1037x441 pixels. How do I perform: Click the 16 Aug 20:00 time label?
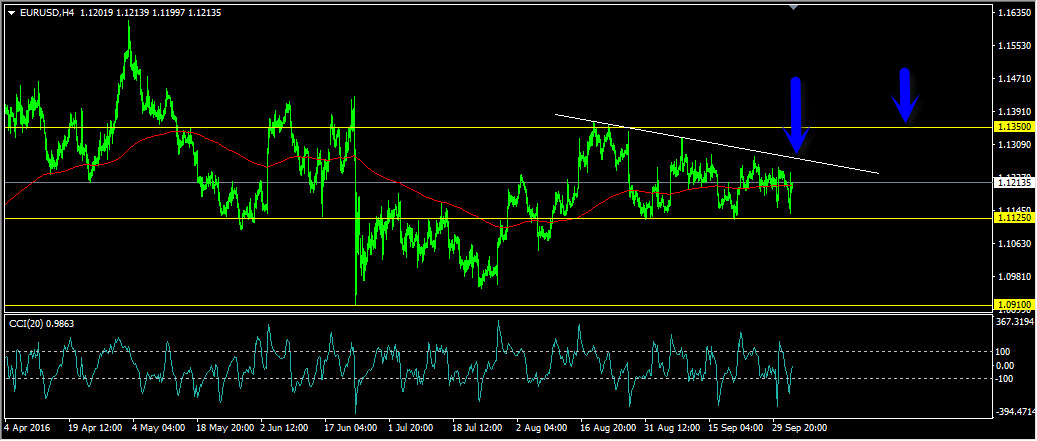[x=608, y=428]
